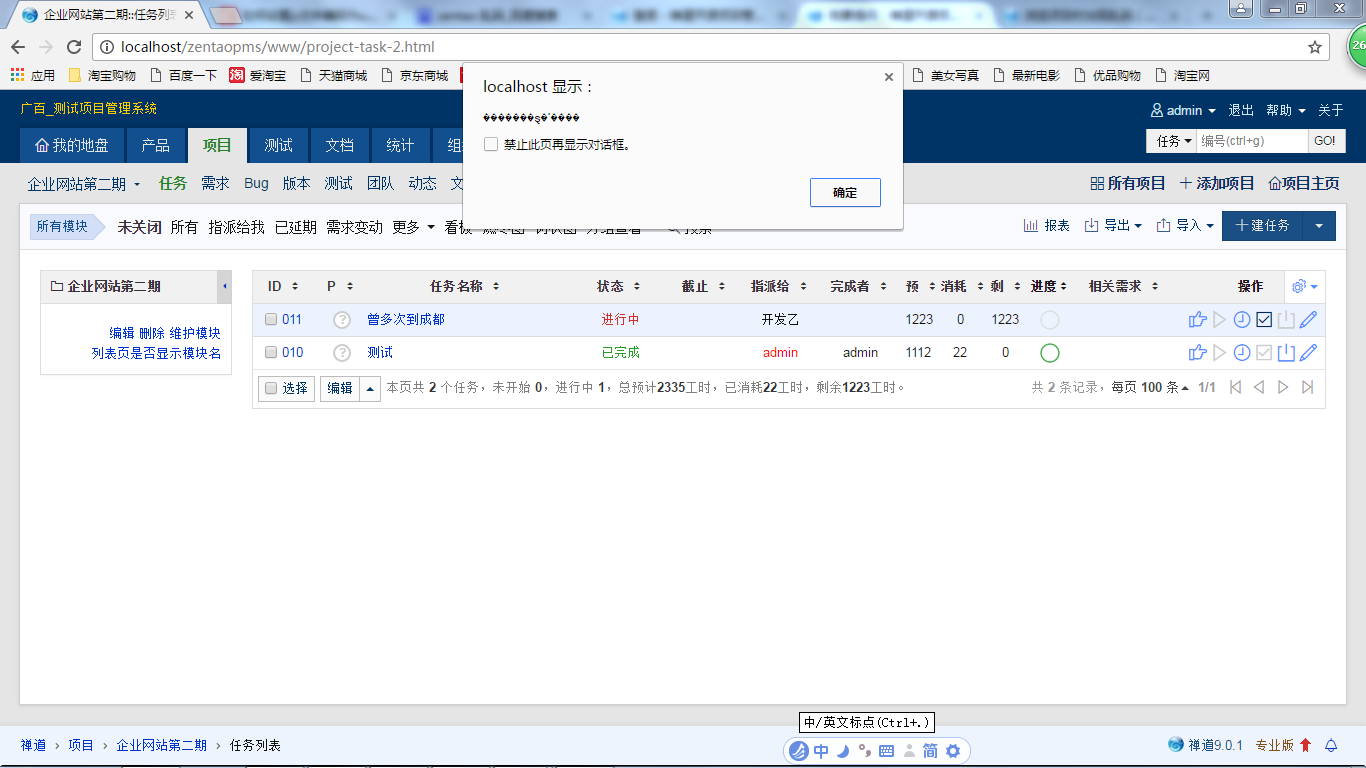
Task: Click the 添加项目 add project link
Action: pos(1217,184)
